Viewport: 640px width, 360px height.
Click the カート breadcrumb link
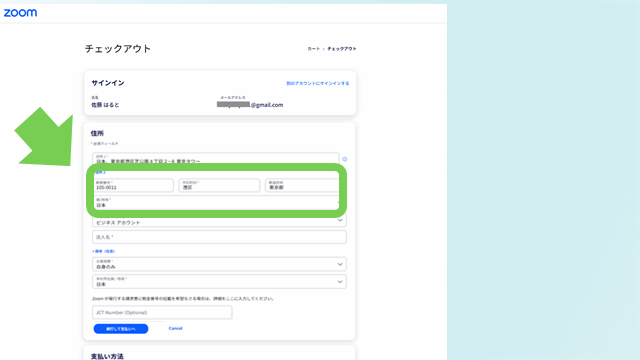point(313,49)
